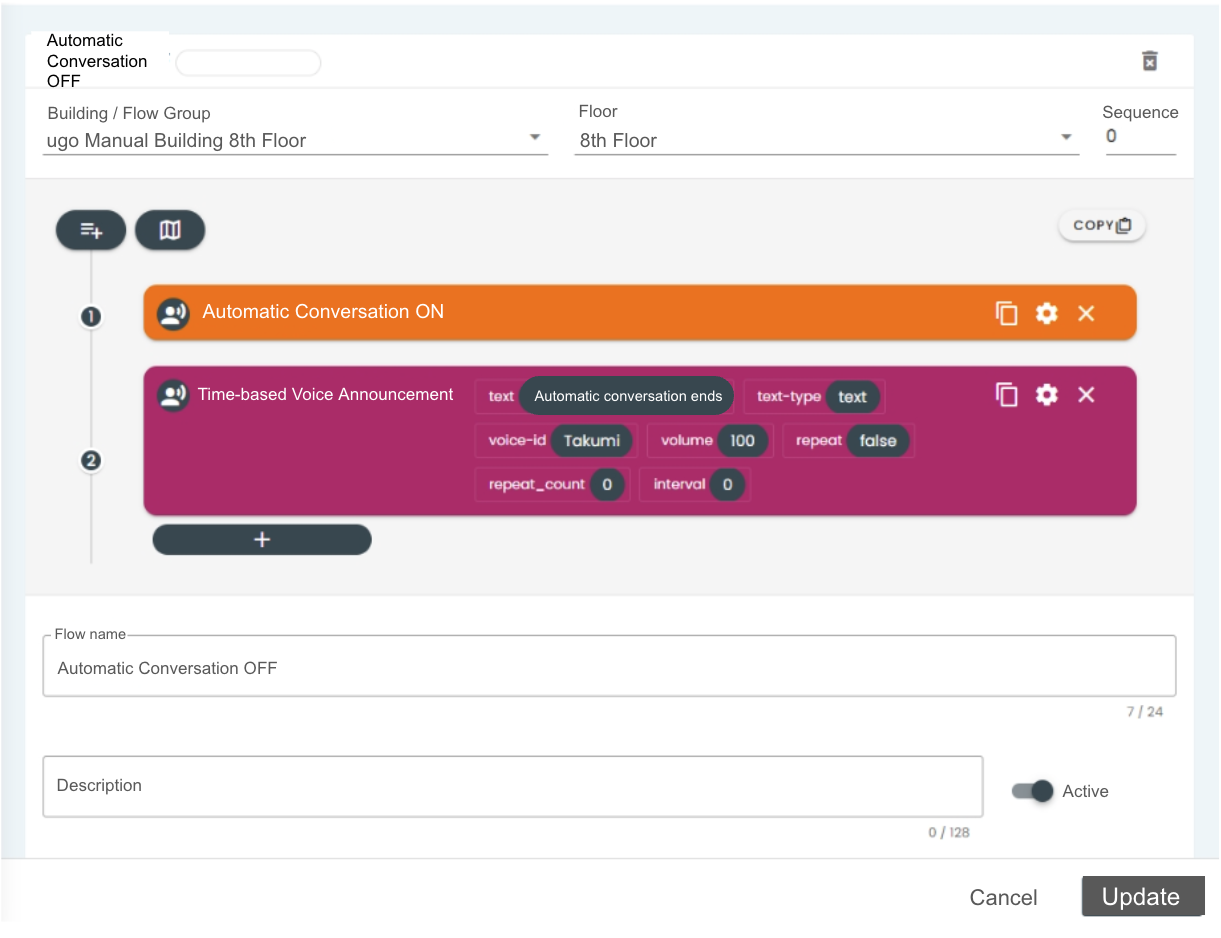
Task: Click the voice icon on Time-based Voice Announcement
Action: click(x=174, y=395)
